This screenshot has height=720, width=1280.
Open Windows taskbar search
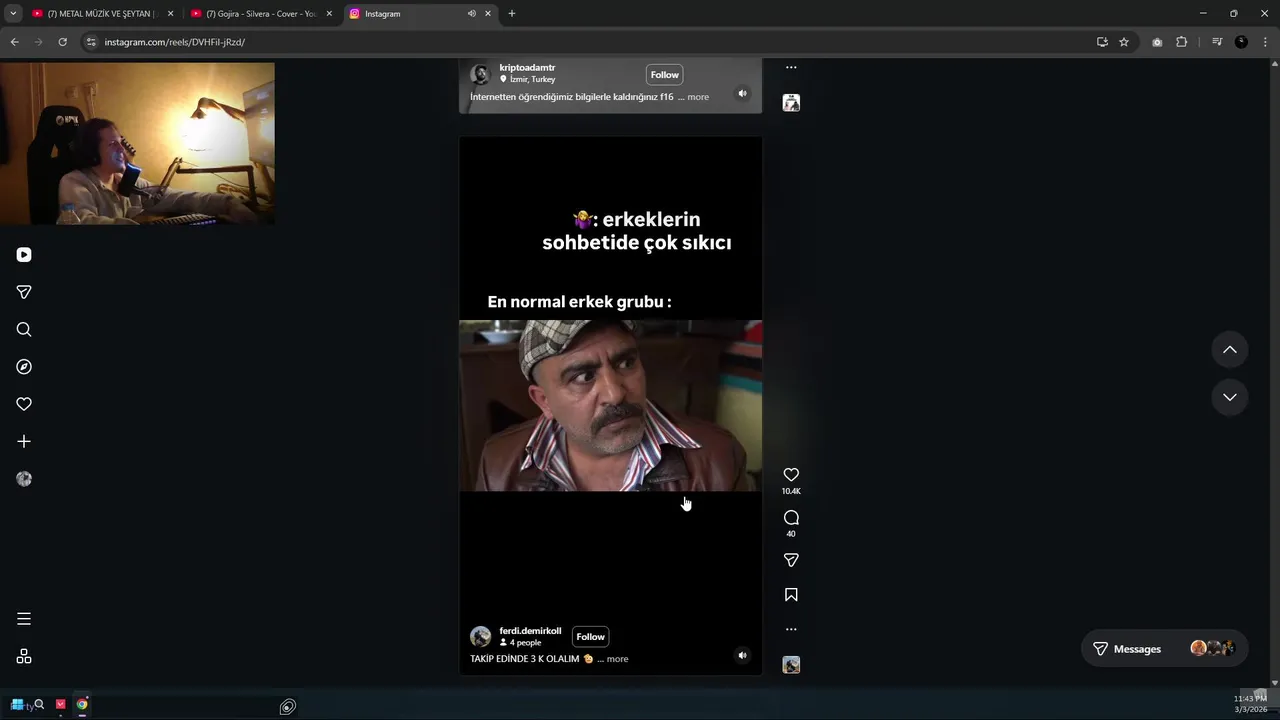[38, 705]
